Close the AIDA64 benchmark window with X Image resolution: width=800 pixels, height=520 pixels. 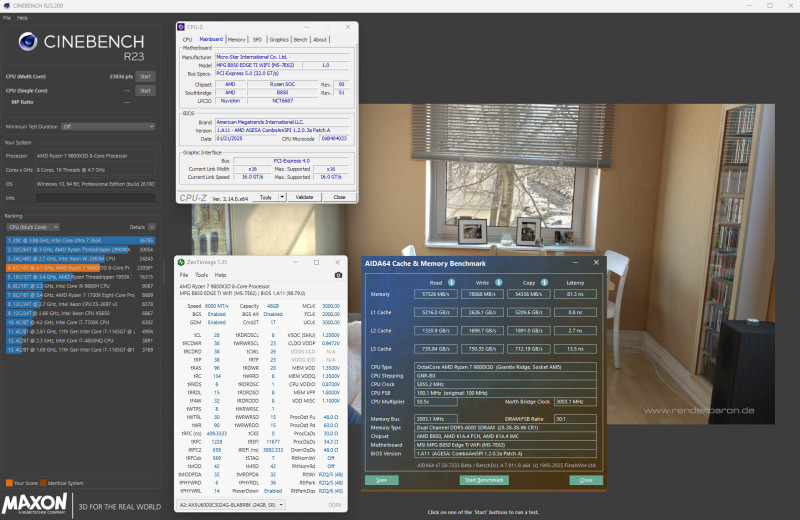point(596,262)
